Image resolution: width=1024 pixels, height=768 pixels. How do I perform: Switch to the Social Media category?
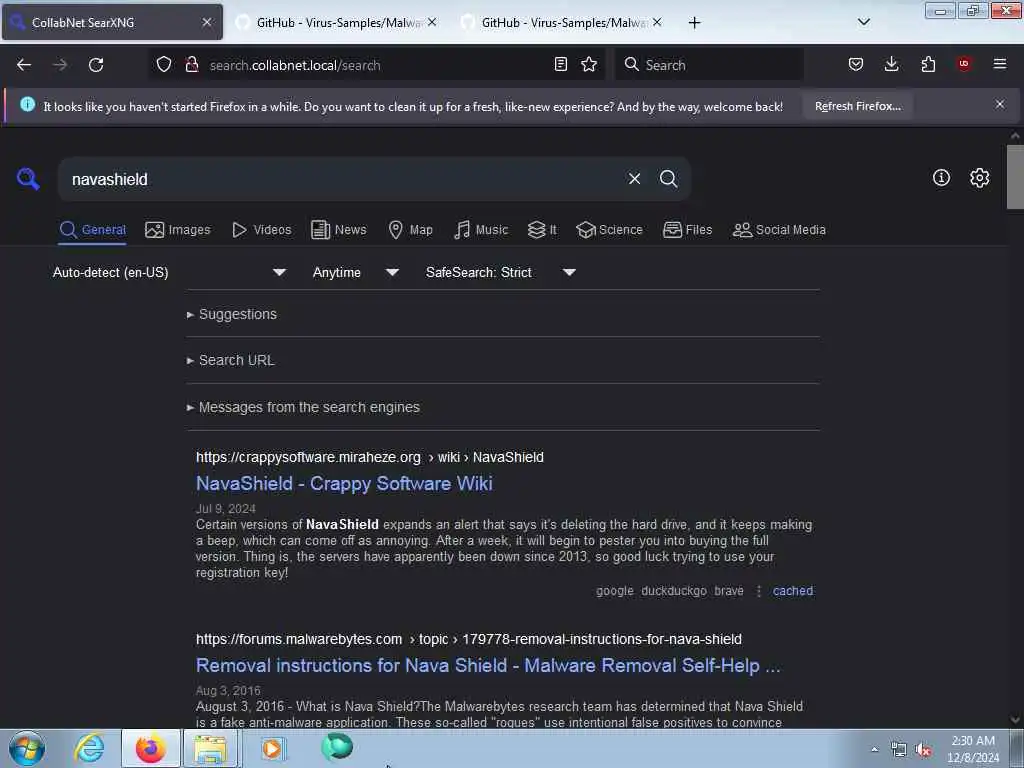coord(779,230)
